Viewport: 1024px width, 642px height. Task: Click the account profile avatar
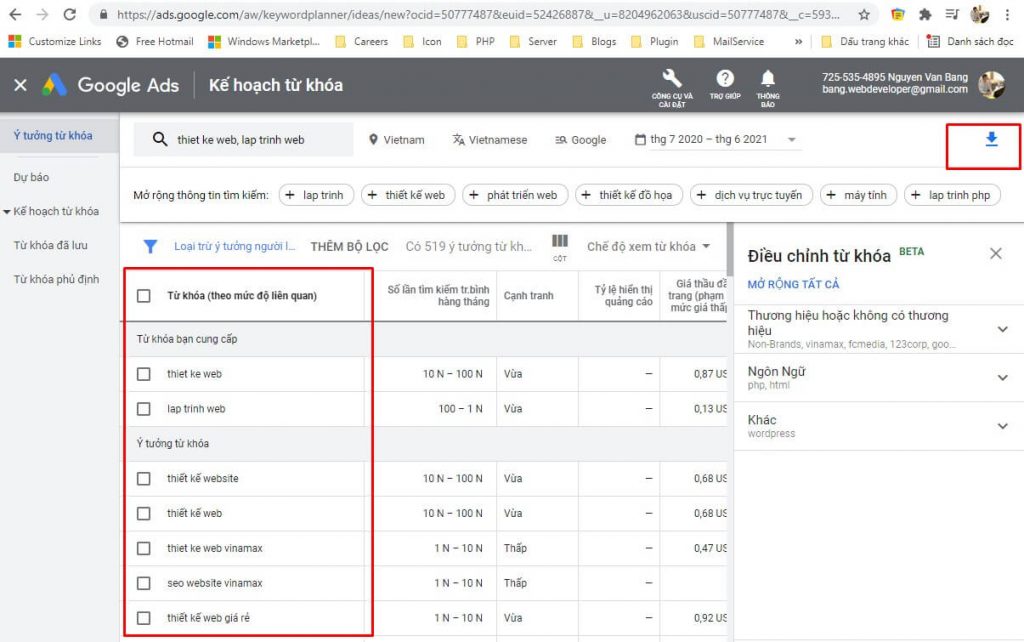point(992,85)
